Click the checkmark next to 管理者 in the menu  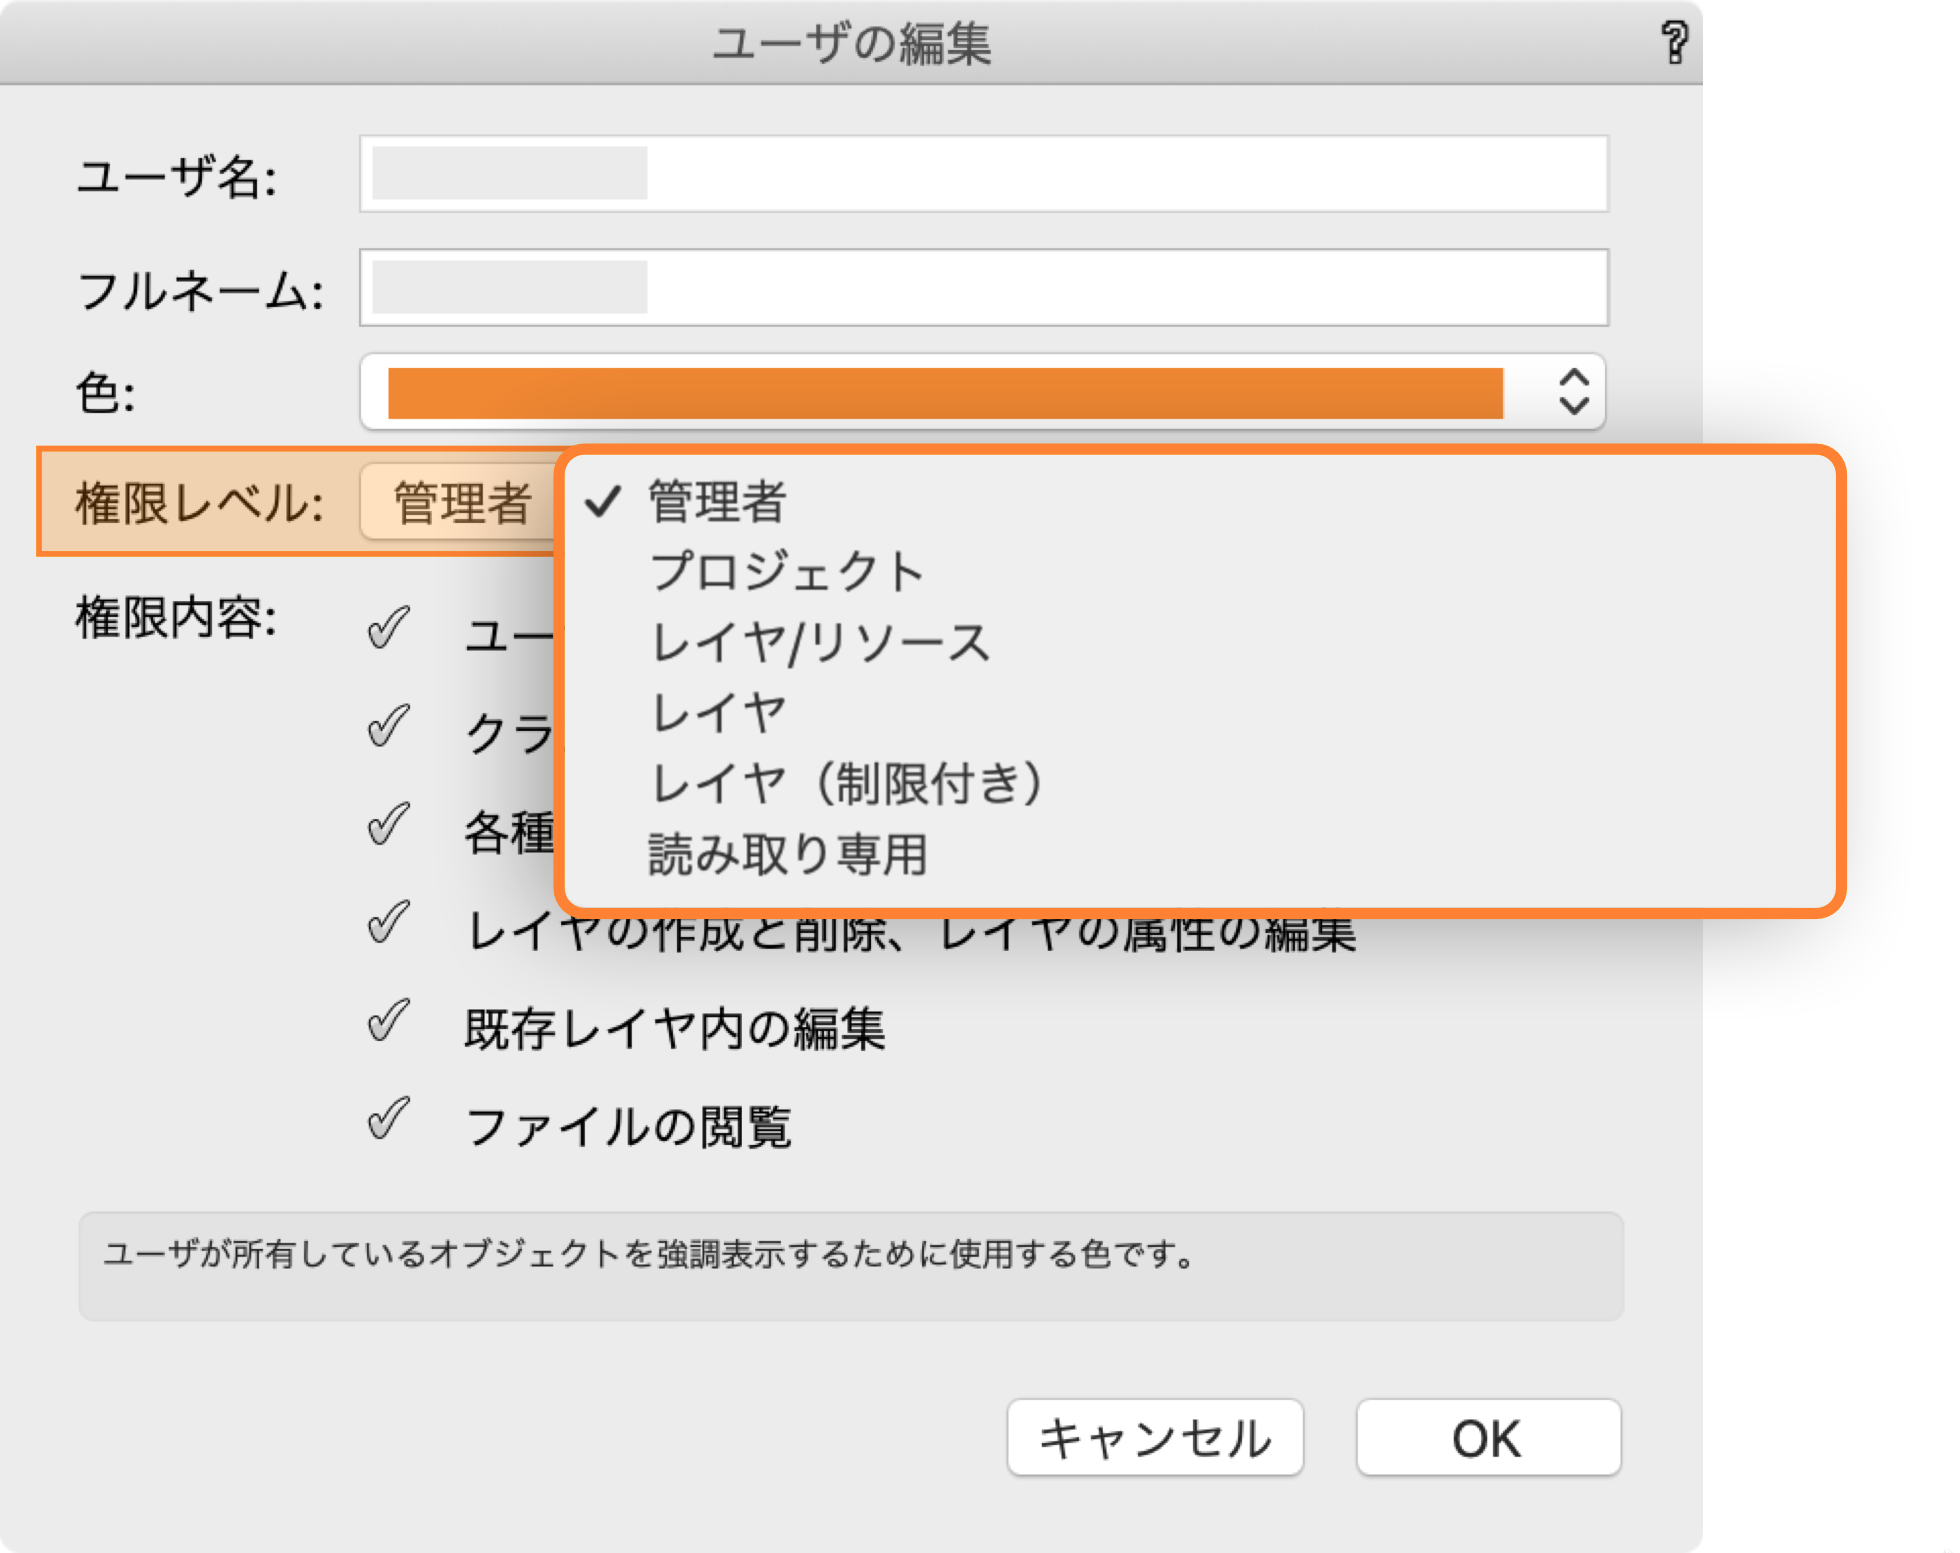tap(605, 503)
